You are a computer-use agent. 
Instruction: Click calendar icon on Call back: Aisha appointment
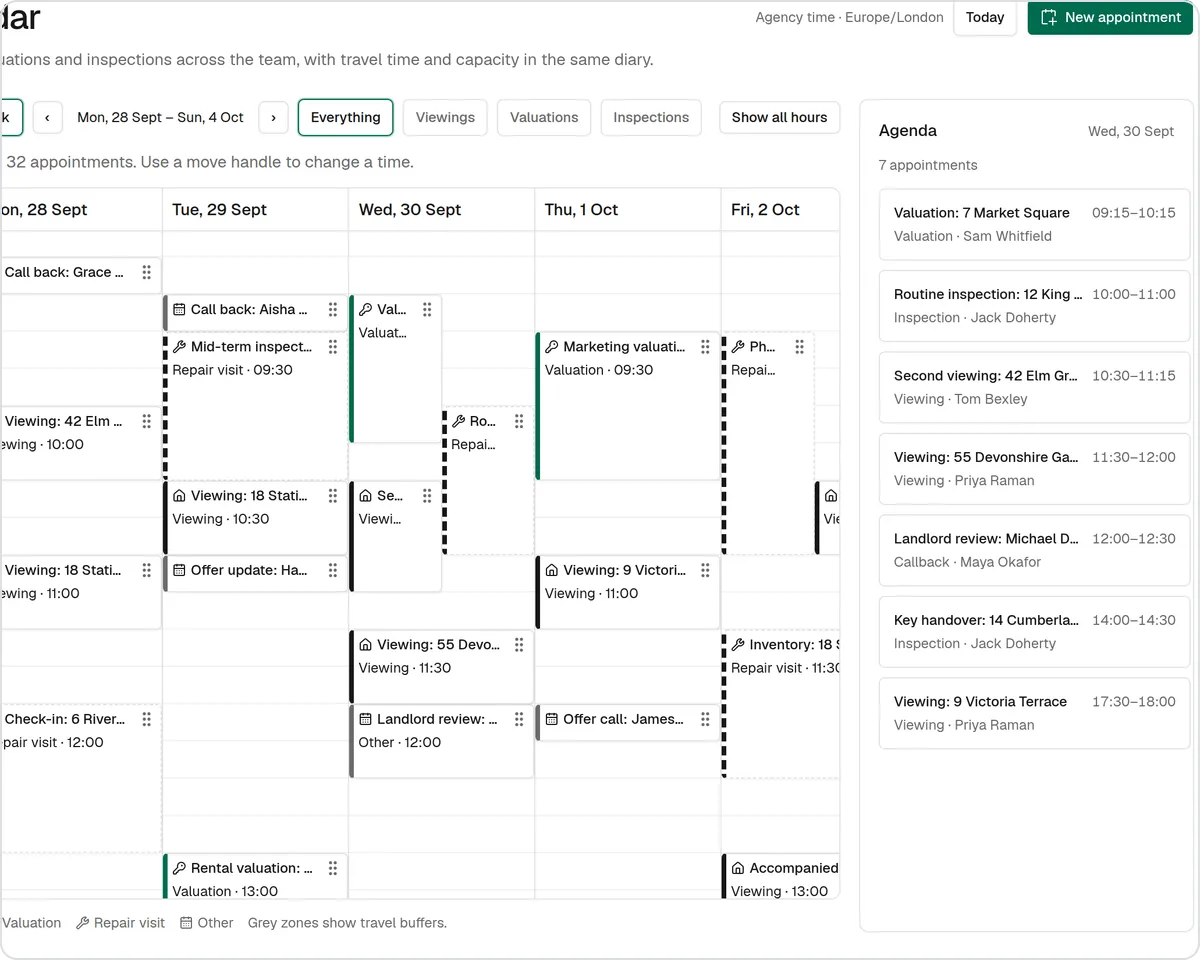(179, 310)
